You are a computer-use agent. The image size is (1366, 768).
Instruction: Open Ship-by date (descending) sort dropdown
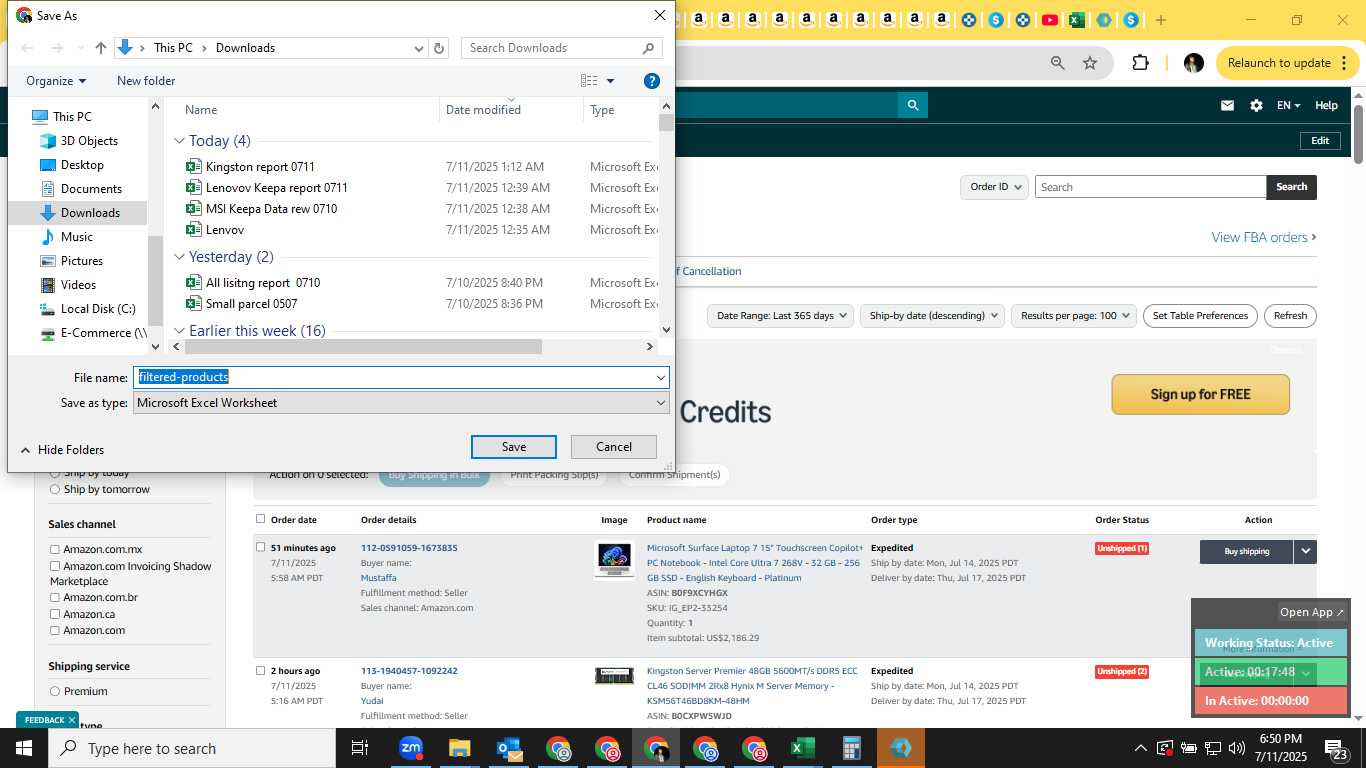(x=933, y=316)
